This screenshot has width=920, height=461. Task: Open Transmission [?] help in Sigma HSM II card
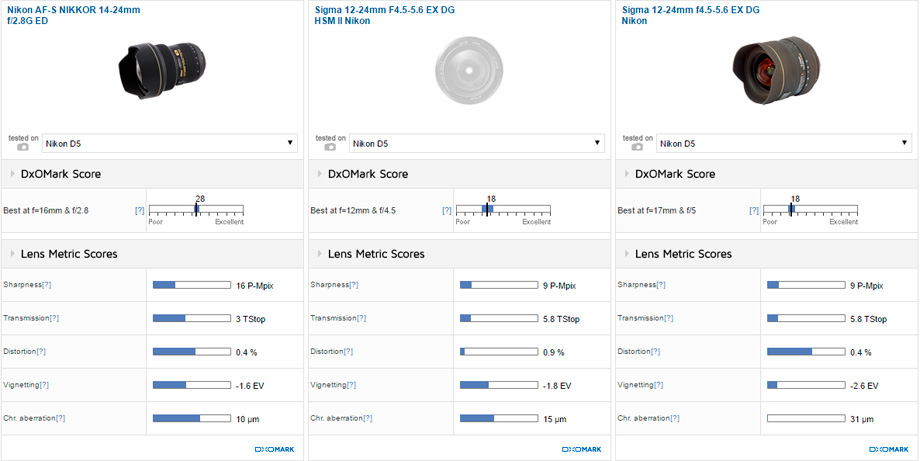coord(361,318)
